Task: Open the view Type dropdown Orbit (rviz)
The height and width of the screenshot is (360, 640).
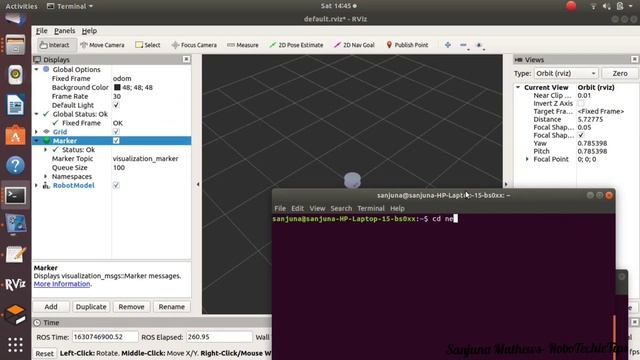Action: pyautogui.click(x=566, y=73)
